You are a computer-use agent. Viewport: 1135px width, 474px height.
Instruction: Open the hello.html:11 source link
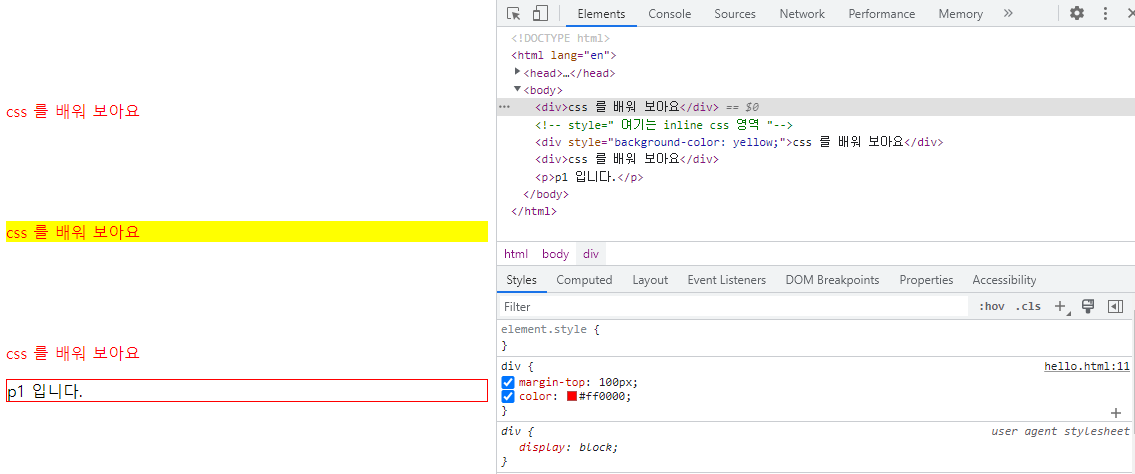[x=1087, y=366]
